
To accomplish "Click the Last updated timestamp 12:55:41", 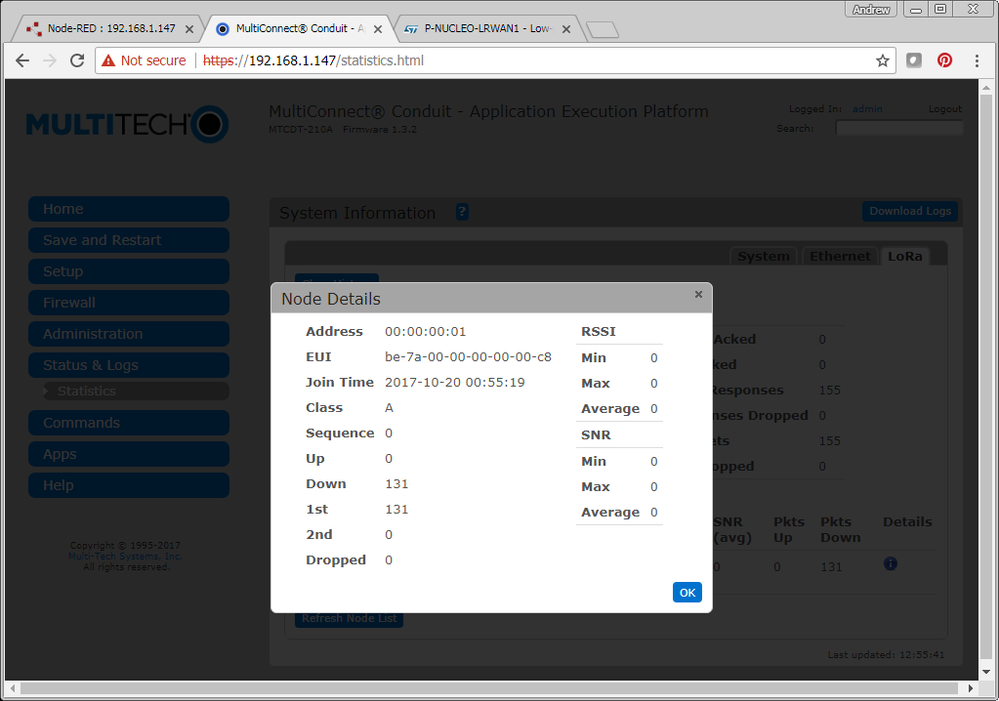I will [x=921, y=654].
